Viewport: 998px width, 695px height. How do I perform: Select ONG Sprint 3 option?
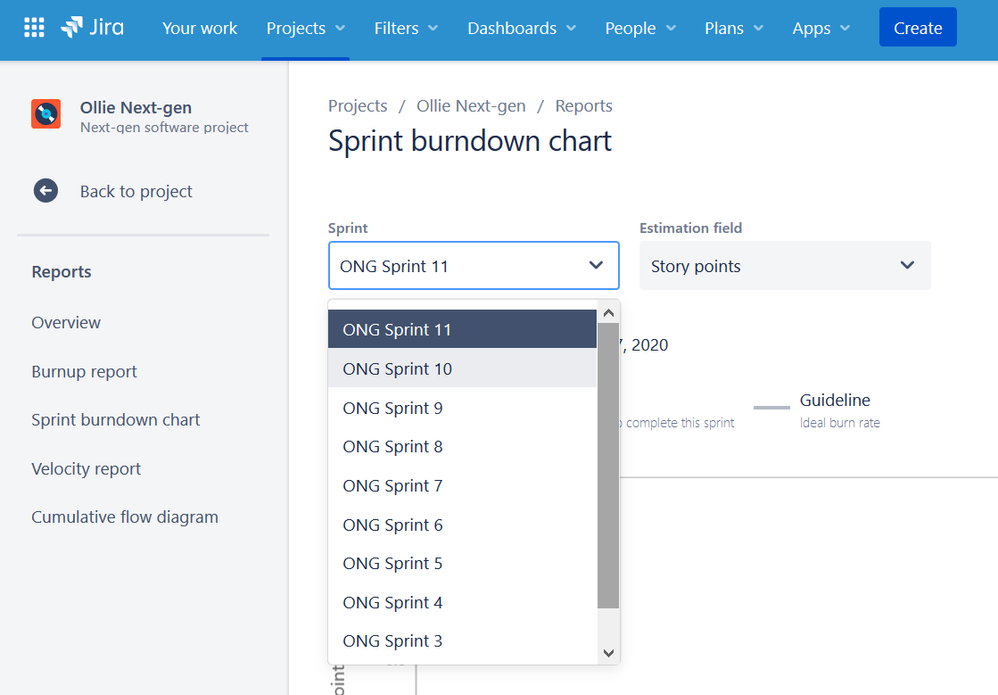tap(462, 641)
